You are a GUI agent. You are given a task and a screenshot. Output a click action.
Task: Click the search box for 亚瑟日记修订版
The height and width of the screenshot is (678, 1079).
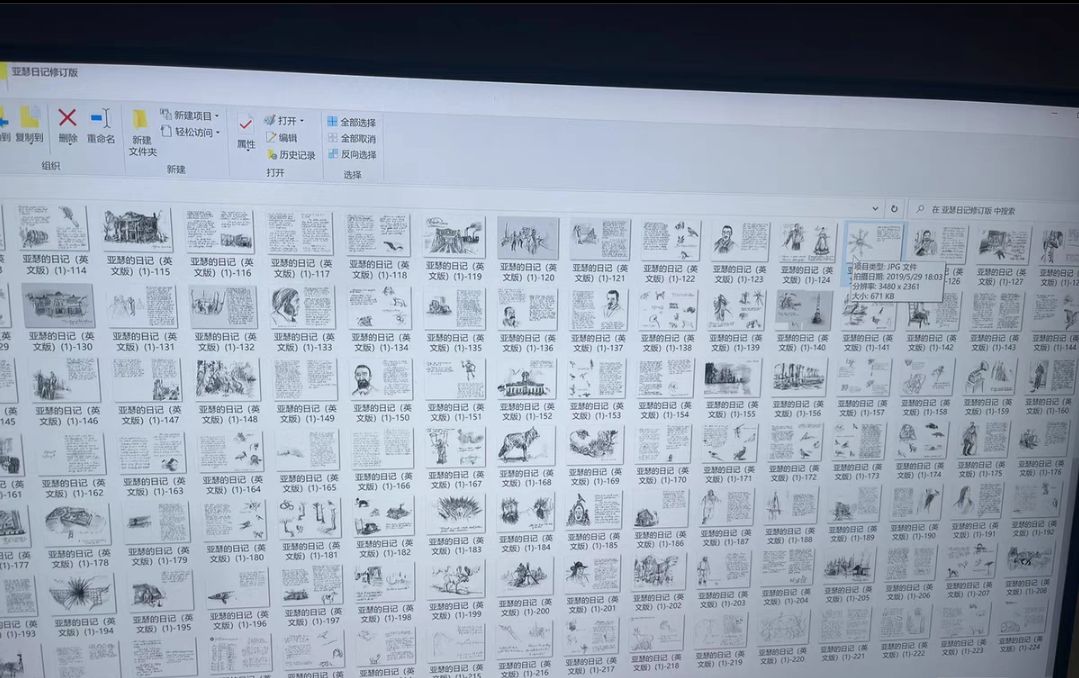click(990, 211)
